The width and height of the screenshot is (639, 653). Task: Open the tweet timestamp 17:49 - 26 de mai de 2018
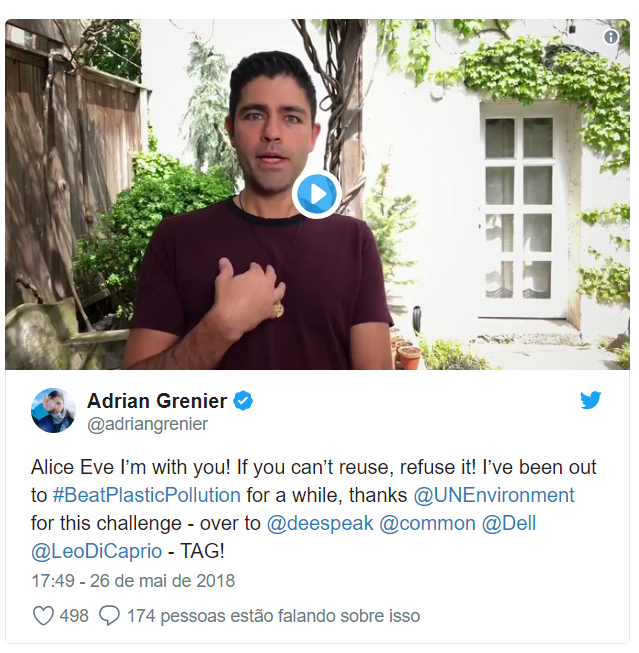click(133, 581)
